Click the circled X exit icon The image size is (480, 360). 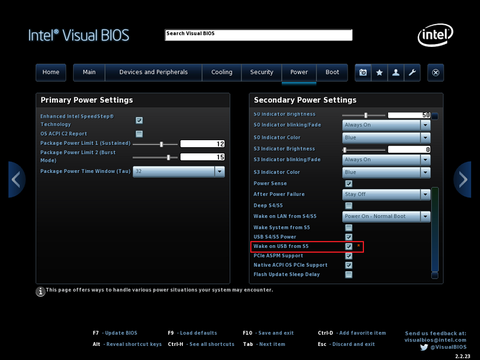coord(435,73)
